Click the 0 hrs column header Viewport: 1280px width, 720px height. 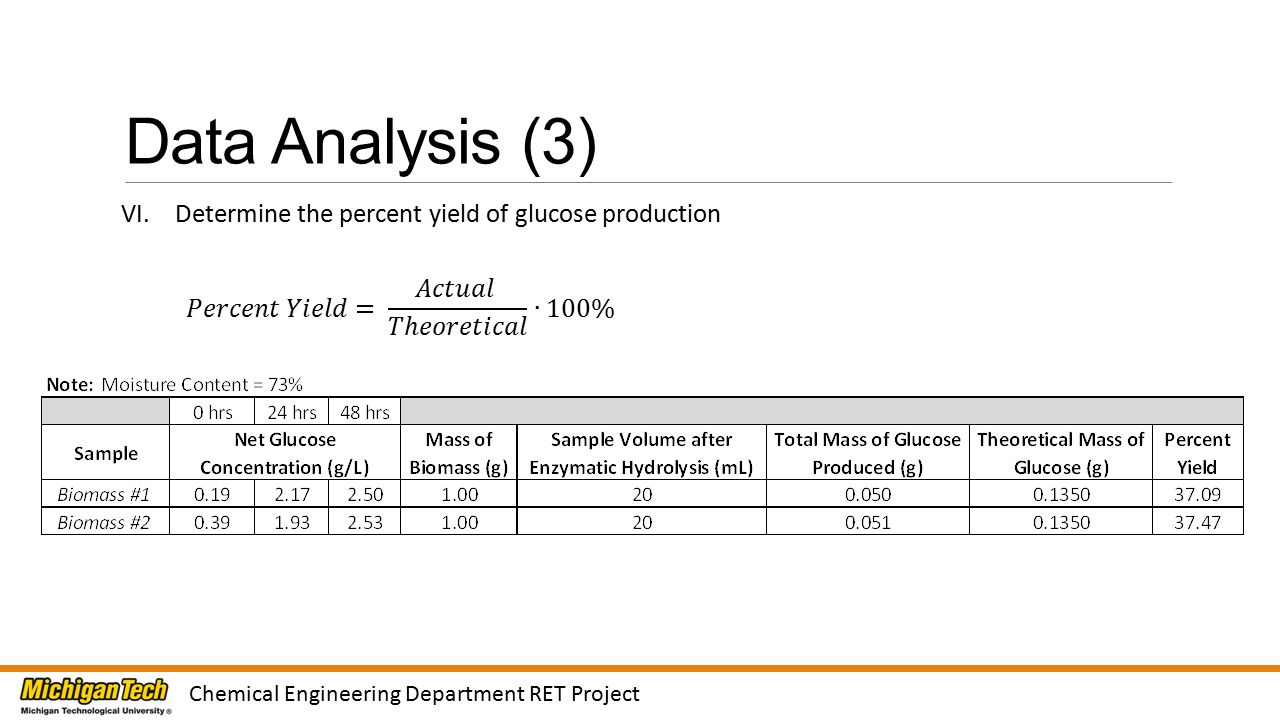pos(212,412)
